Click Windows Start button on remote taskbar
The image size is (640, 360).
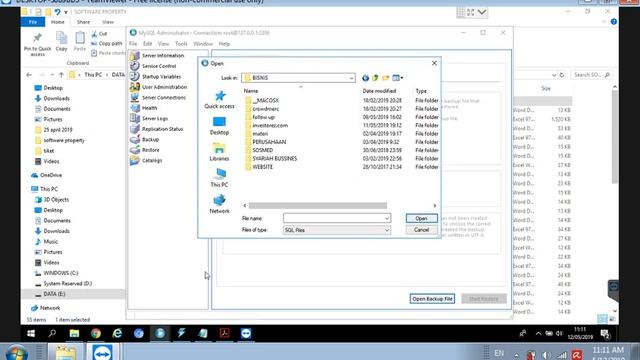point(31,333)
